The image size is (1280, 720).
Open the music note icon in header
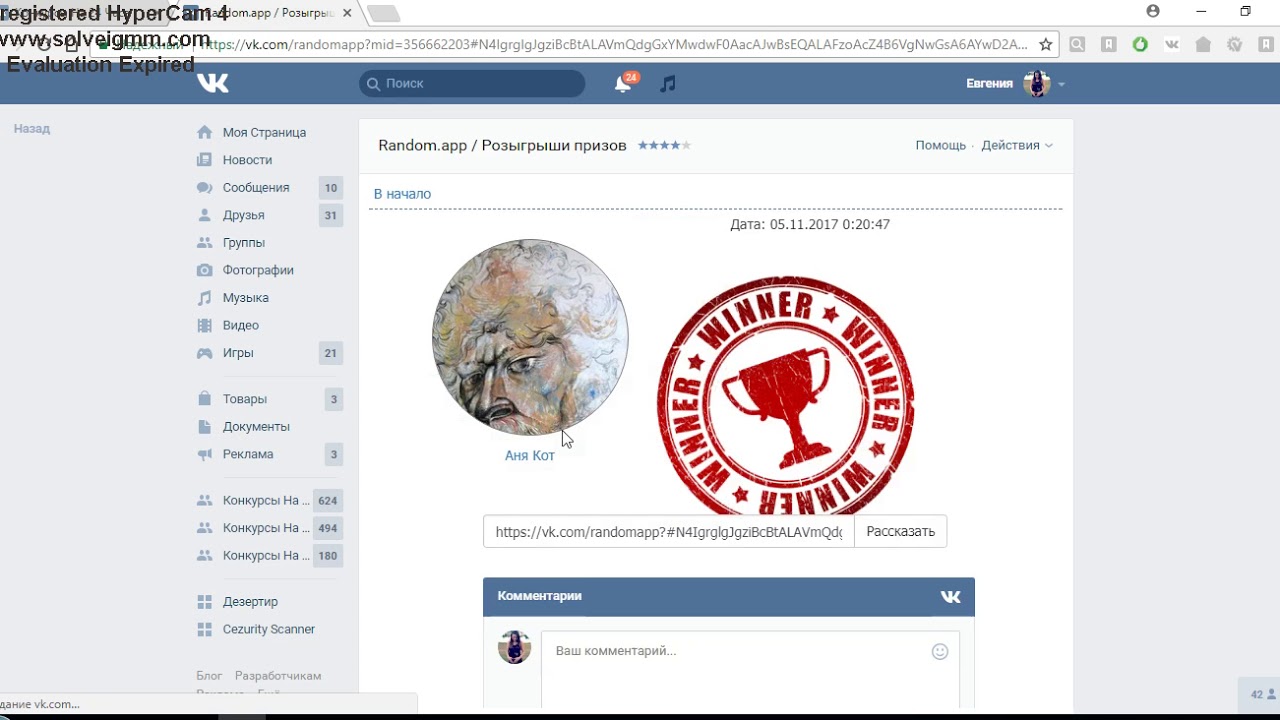668,84
